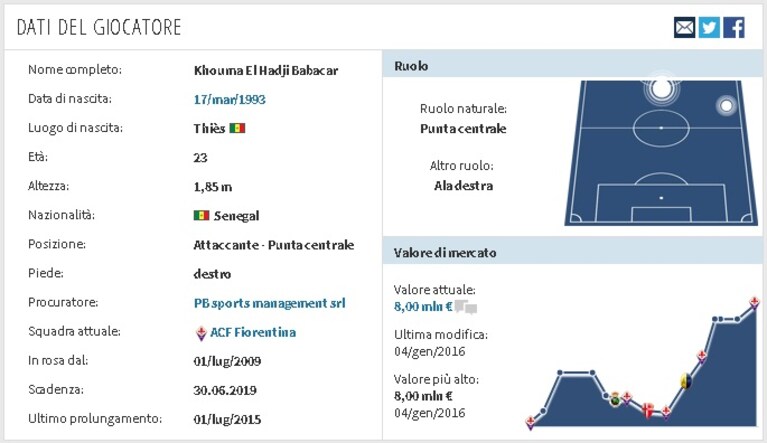Share player data via email icon
This screenshot has width=767, height=443.
click(x=684, y=27)
